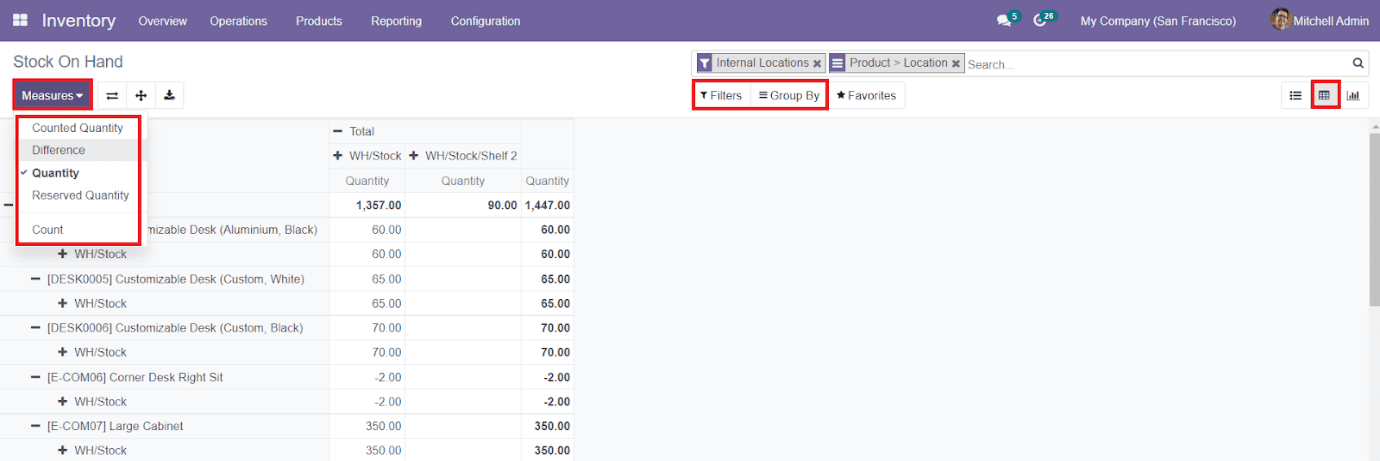Open the Group By dropdown
Viewport: 1380px width, 461px height.
click(x=789, y=96)
